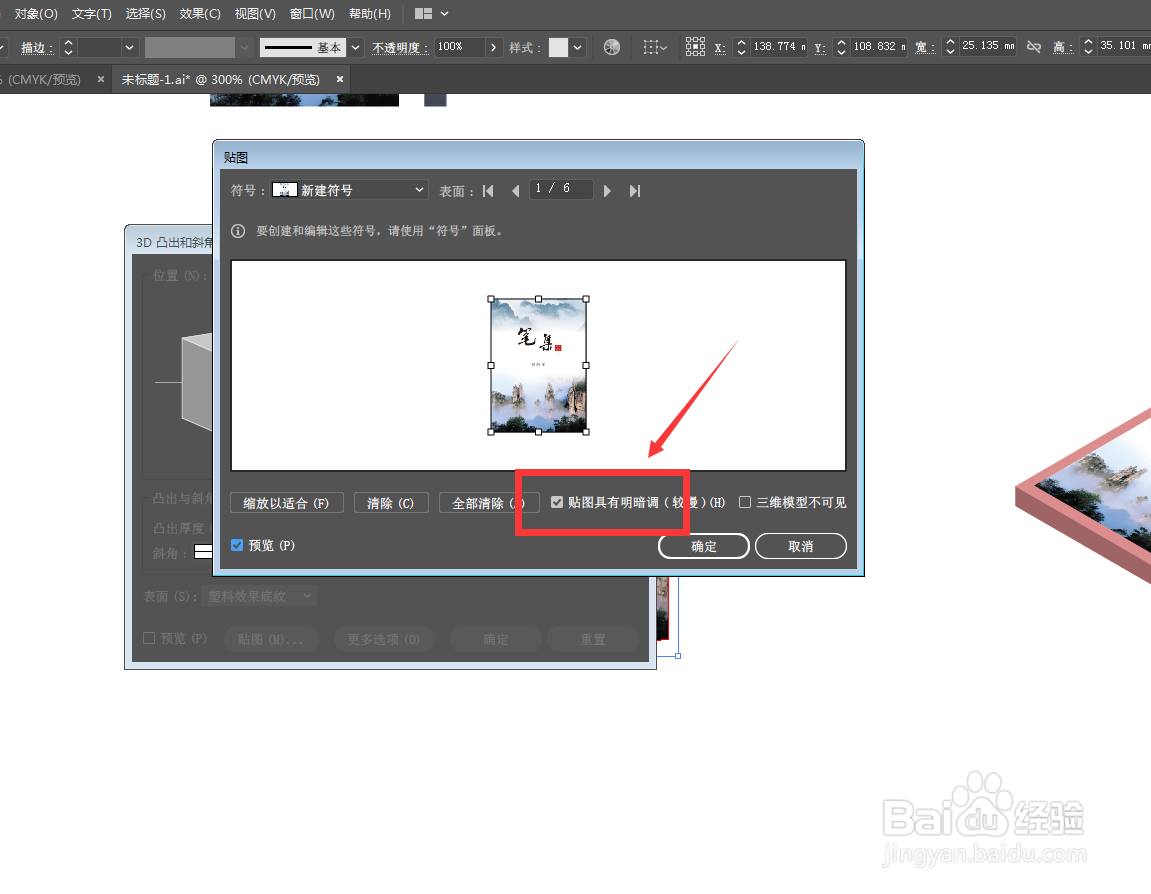This screenshot has width=1151, height=894.
Task: Click 确定 in the 3D dialog
Action: (x=495, y=639)
